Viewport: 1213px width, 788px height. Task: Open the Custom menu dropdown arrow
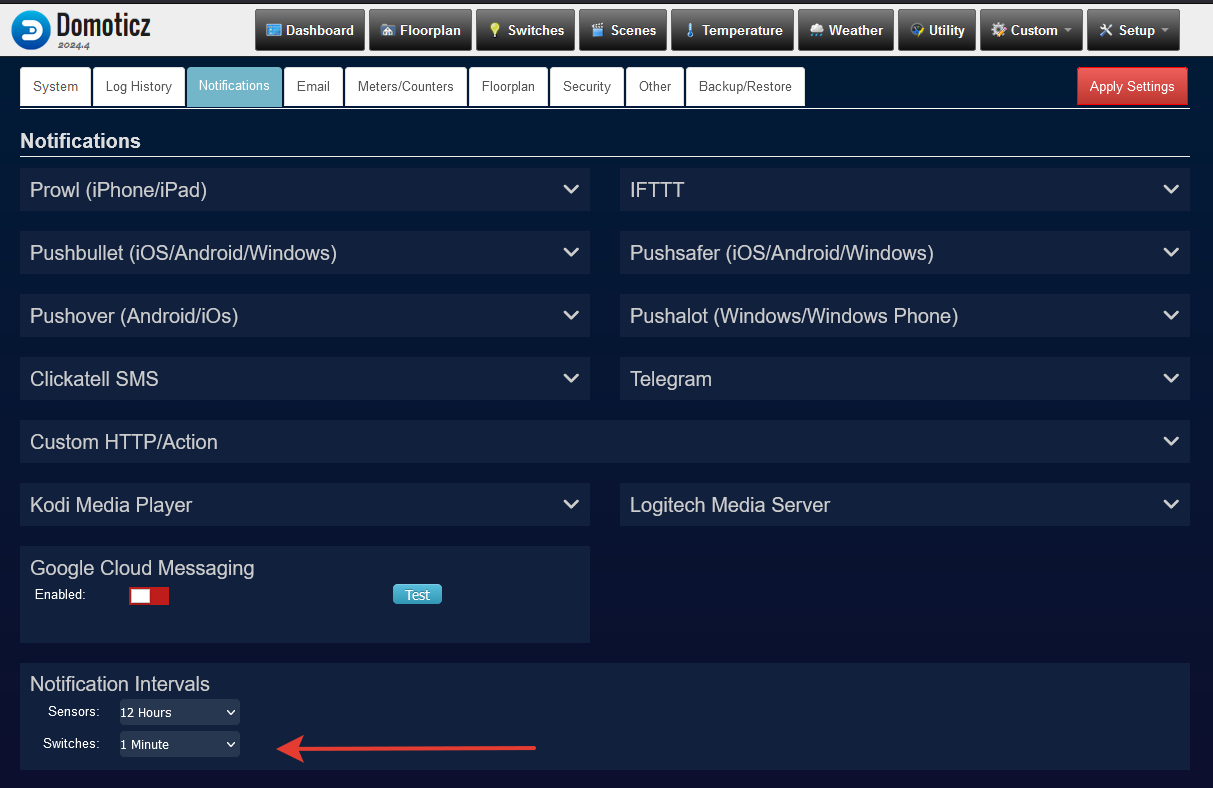[x=1067, y=30]
